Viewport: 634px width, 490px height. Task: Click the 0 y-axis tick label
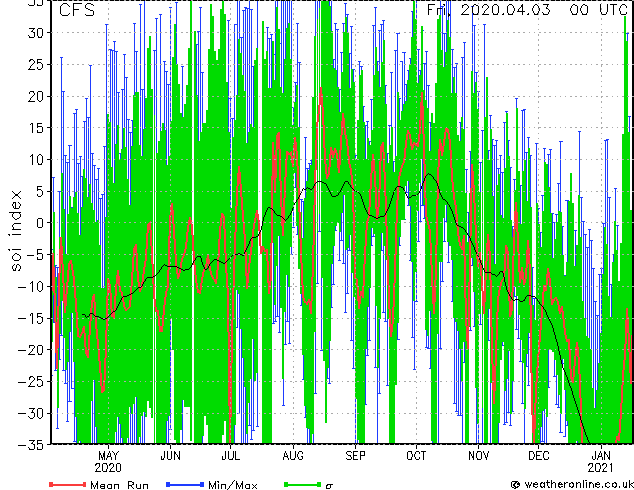click(x=40, y=223)
